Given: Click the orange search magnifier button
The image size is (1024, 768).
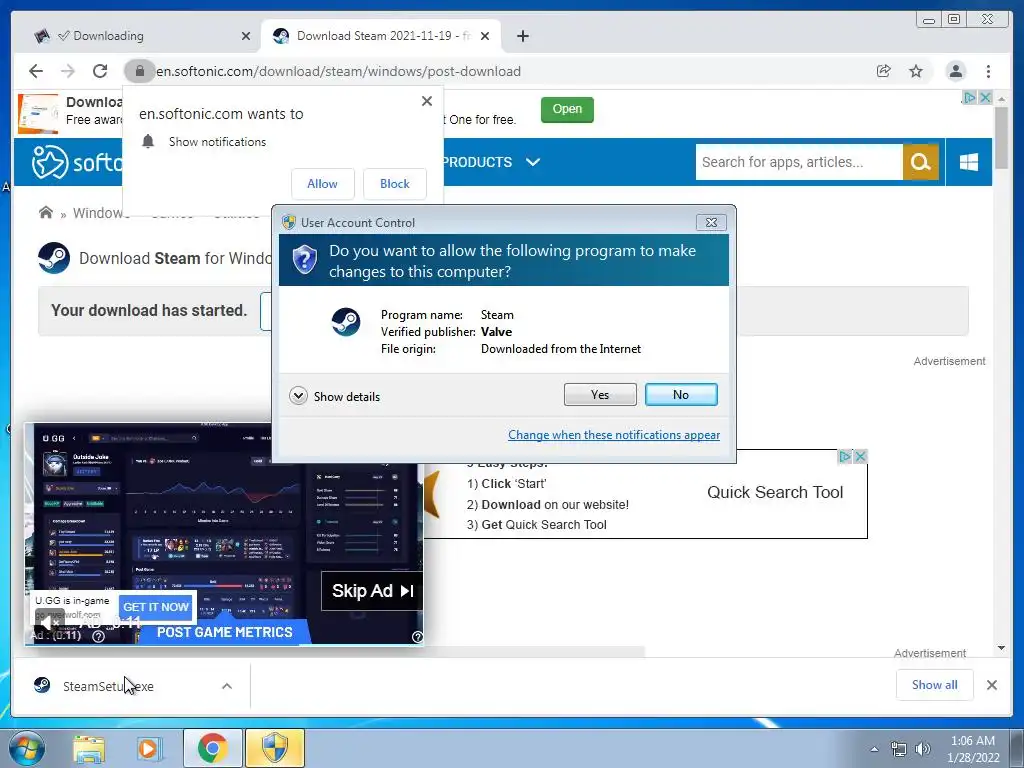Looking at the screenshot, I should coord(921,162).
